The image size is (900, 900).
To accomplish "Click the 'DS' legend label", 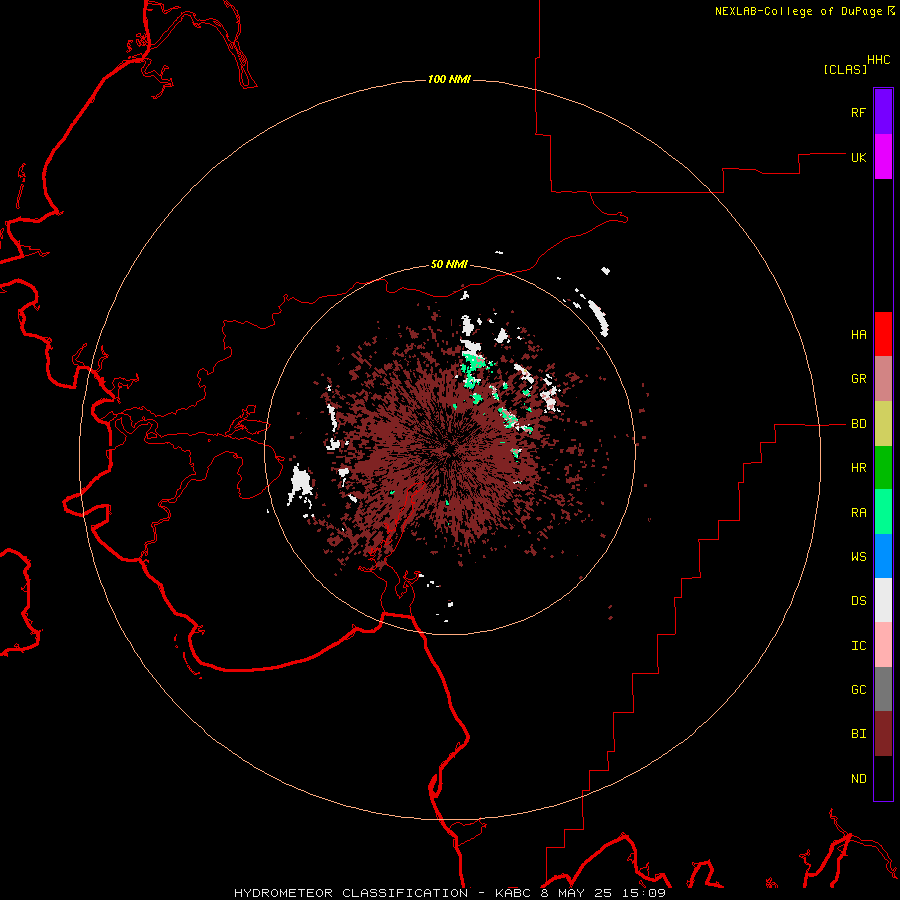I will pyautogui.click(x=859, y=600).
